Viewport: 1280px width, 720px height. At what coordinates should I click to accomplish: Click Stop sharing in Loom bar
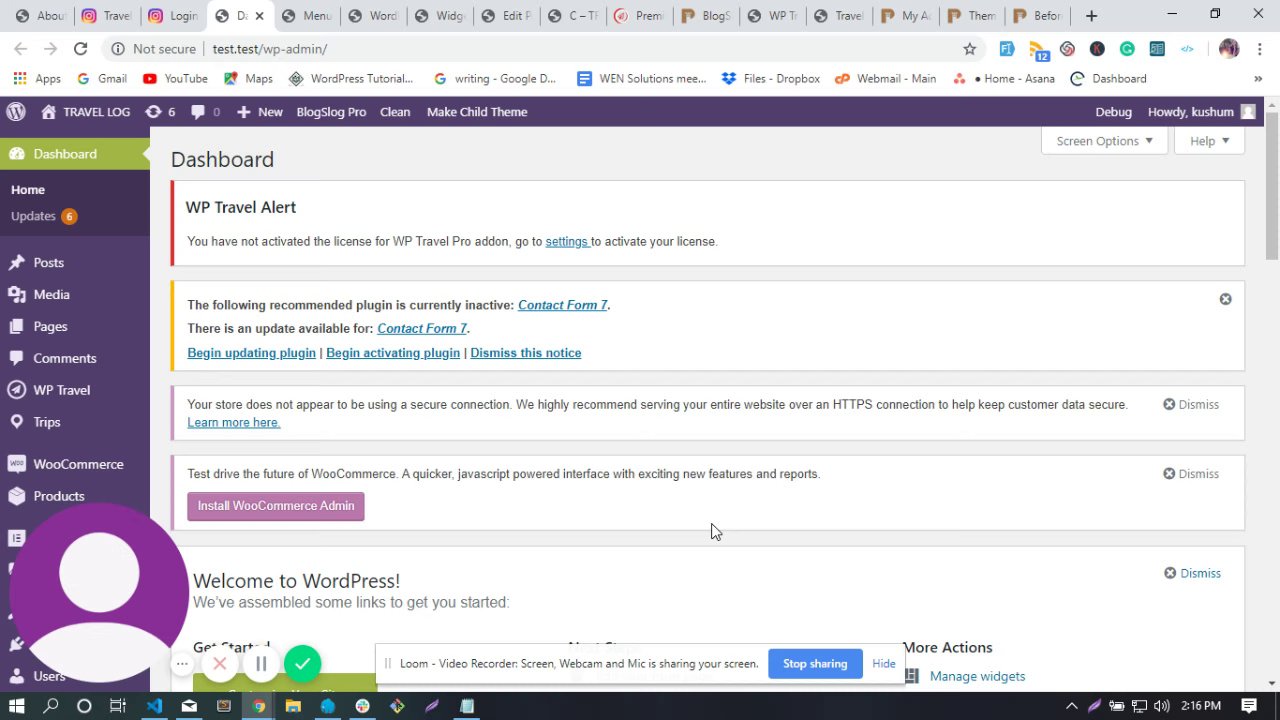click(x=815, y=664)
